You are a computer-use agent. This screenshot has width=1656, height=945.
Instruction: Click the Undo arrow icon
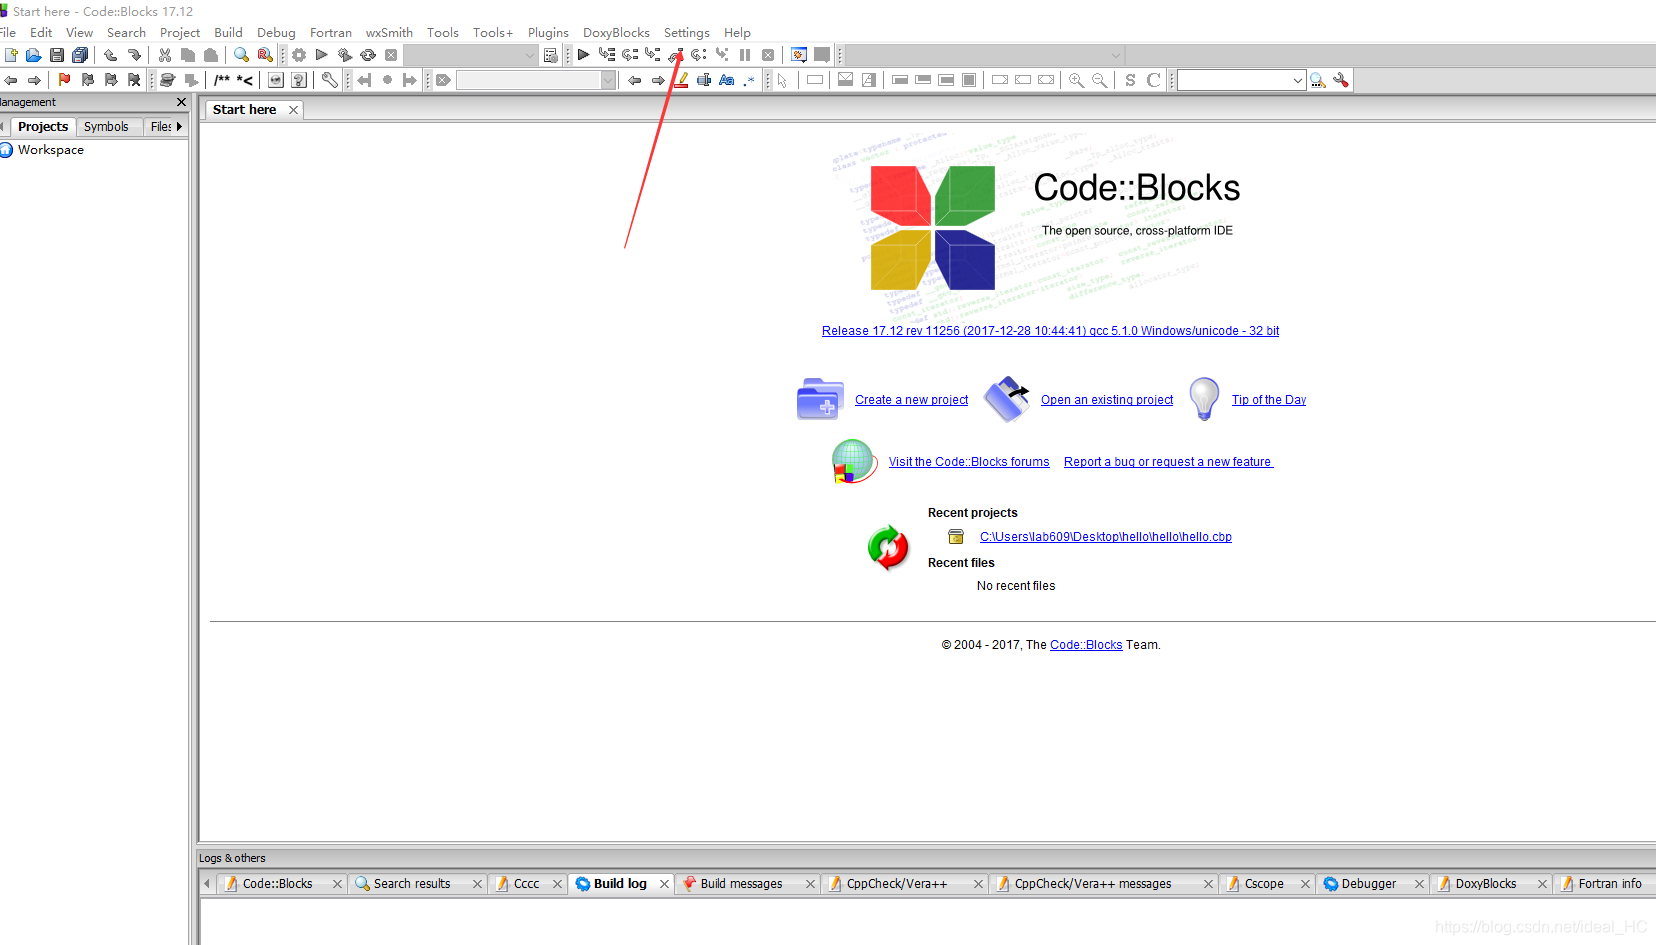click(x=111, y=55)
